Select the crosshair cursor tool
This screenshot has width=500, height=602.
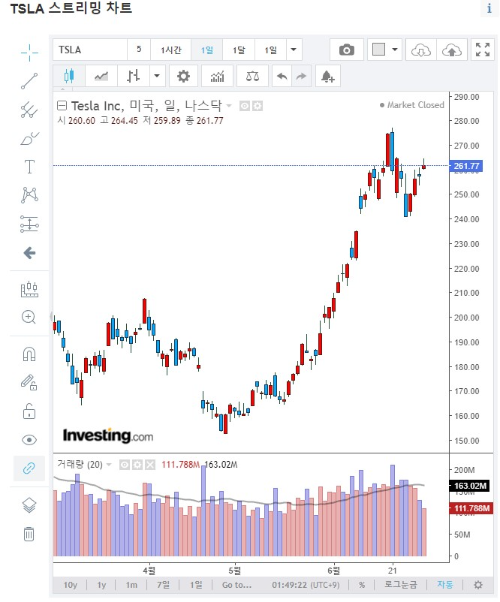[x=29, y=53]
